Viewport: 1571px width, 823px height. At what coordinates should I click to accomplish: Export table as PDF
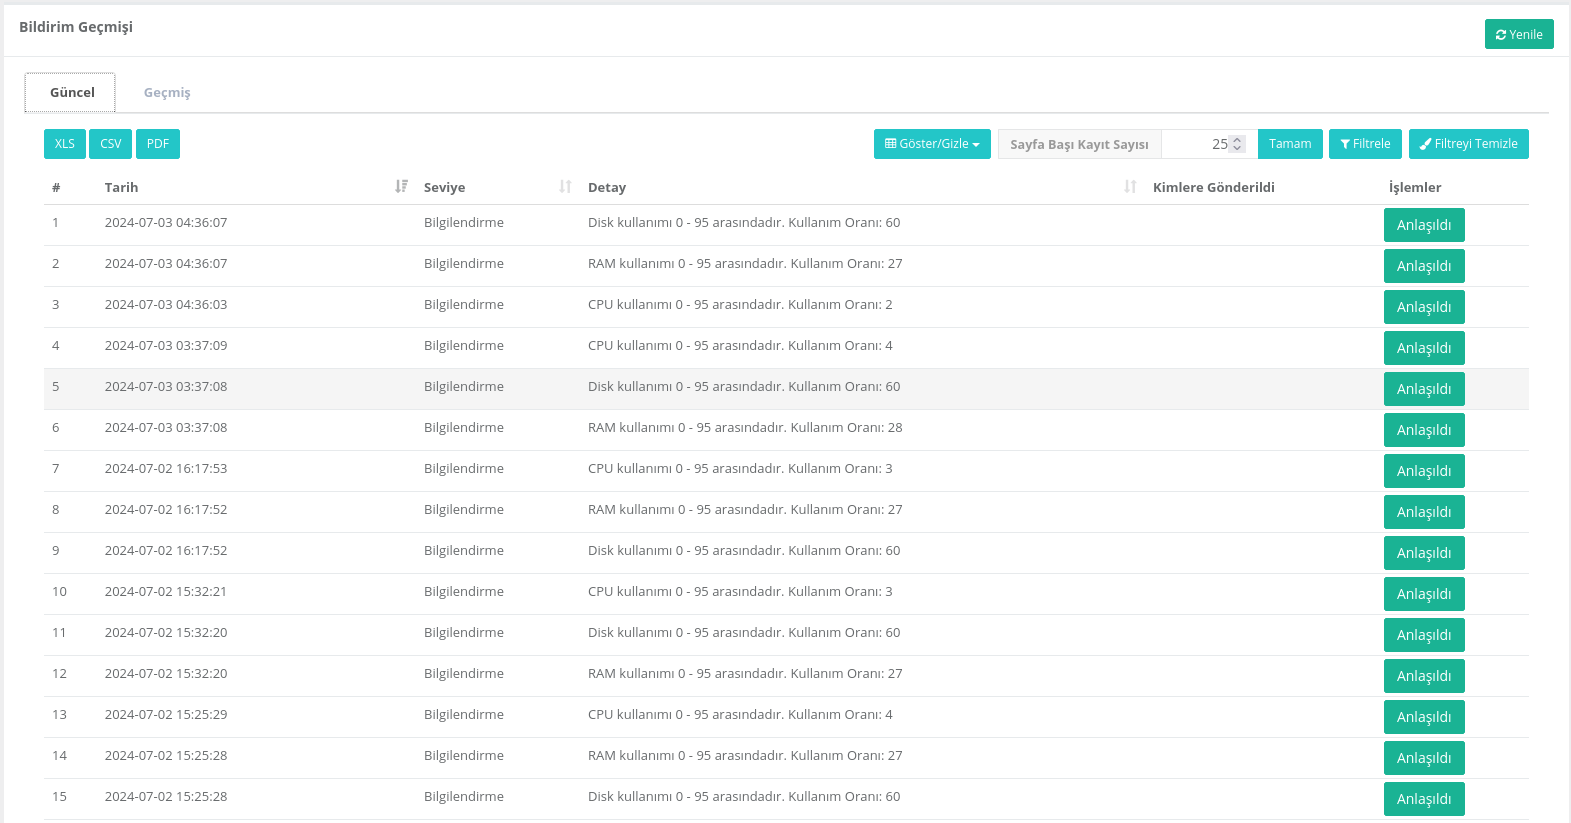coord(158,144)
